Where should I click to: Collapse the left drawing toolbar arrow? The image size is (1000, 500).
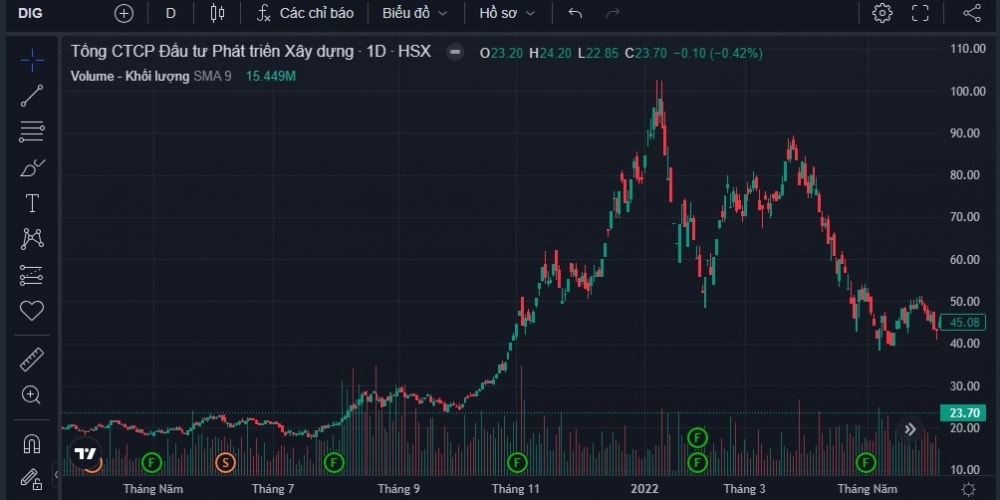coord(57,474)
